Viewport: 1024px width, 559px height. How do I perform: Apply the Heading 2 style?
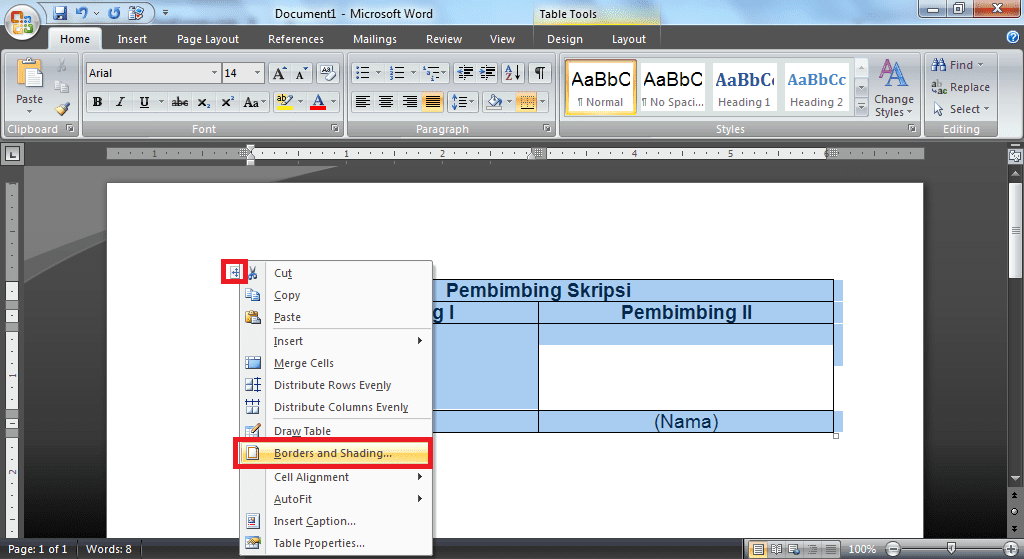pyautogui.click(x=816, y=88)
